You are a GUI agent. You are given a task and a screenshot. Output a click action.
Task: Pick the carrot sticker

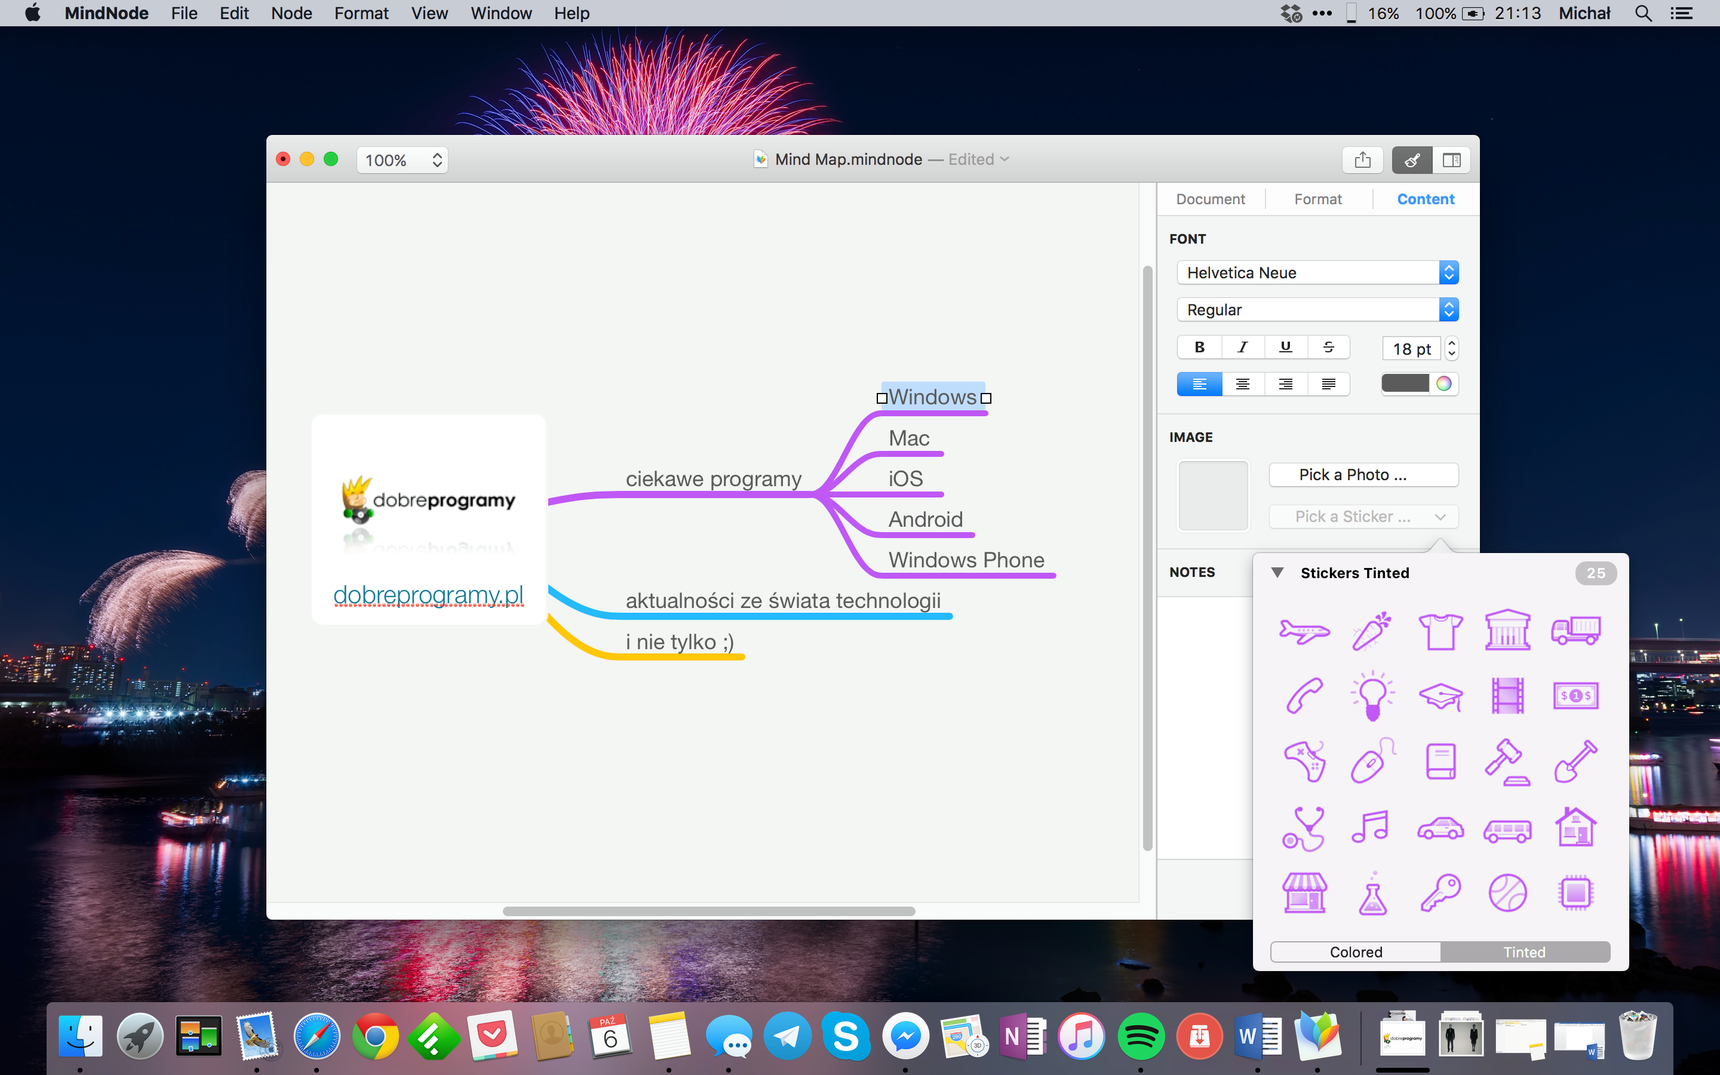coord(1372,631)
